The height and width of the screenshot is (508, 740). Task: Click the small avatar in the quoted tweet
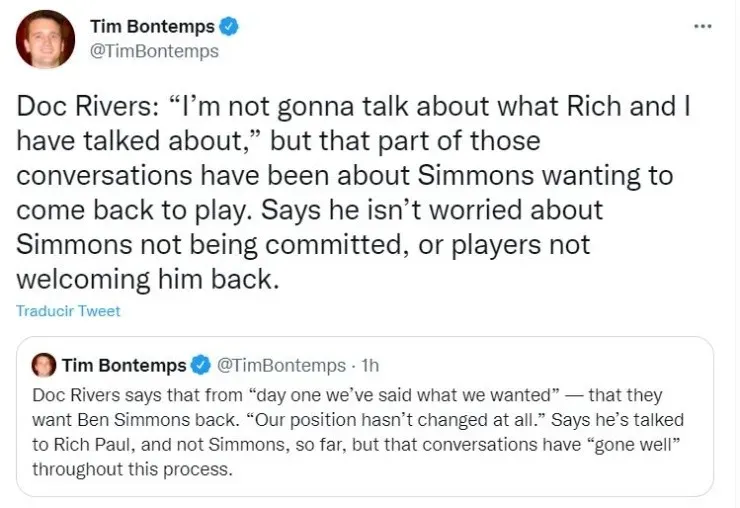click(x=44, y=365)
